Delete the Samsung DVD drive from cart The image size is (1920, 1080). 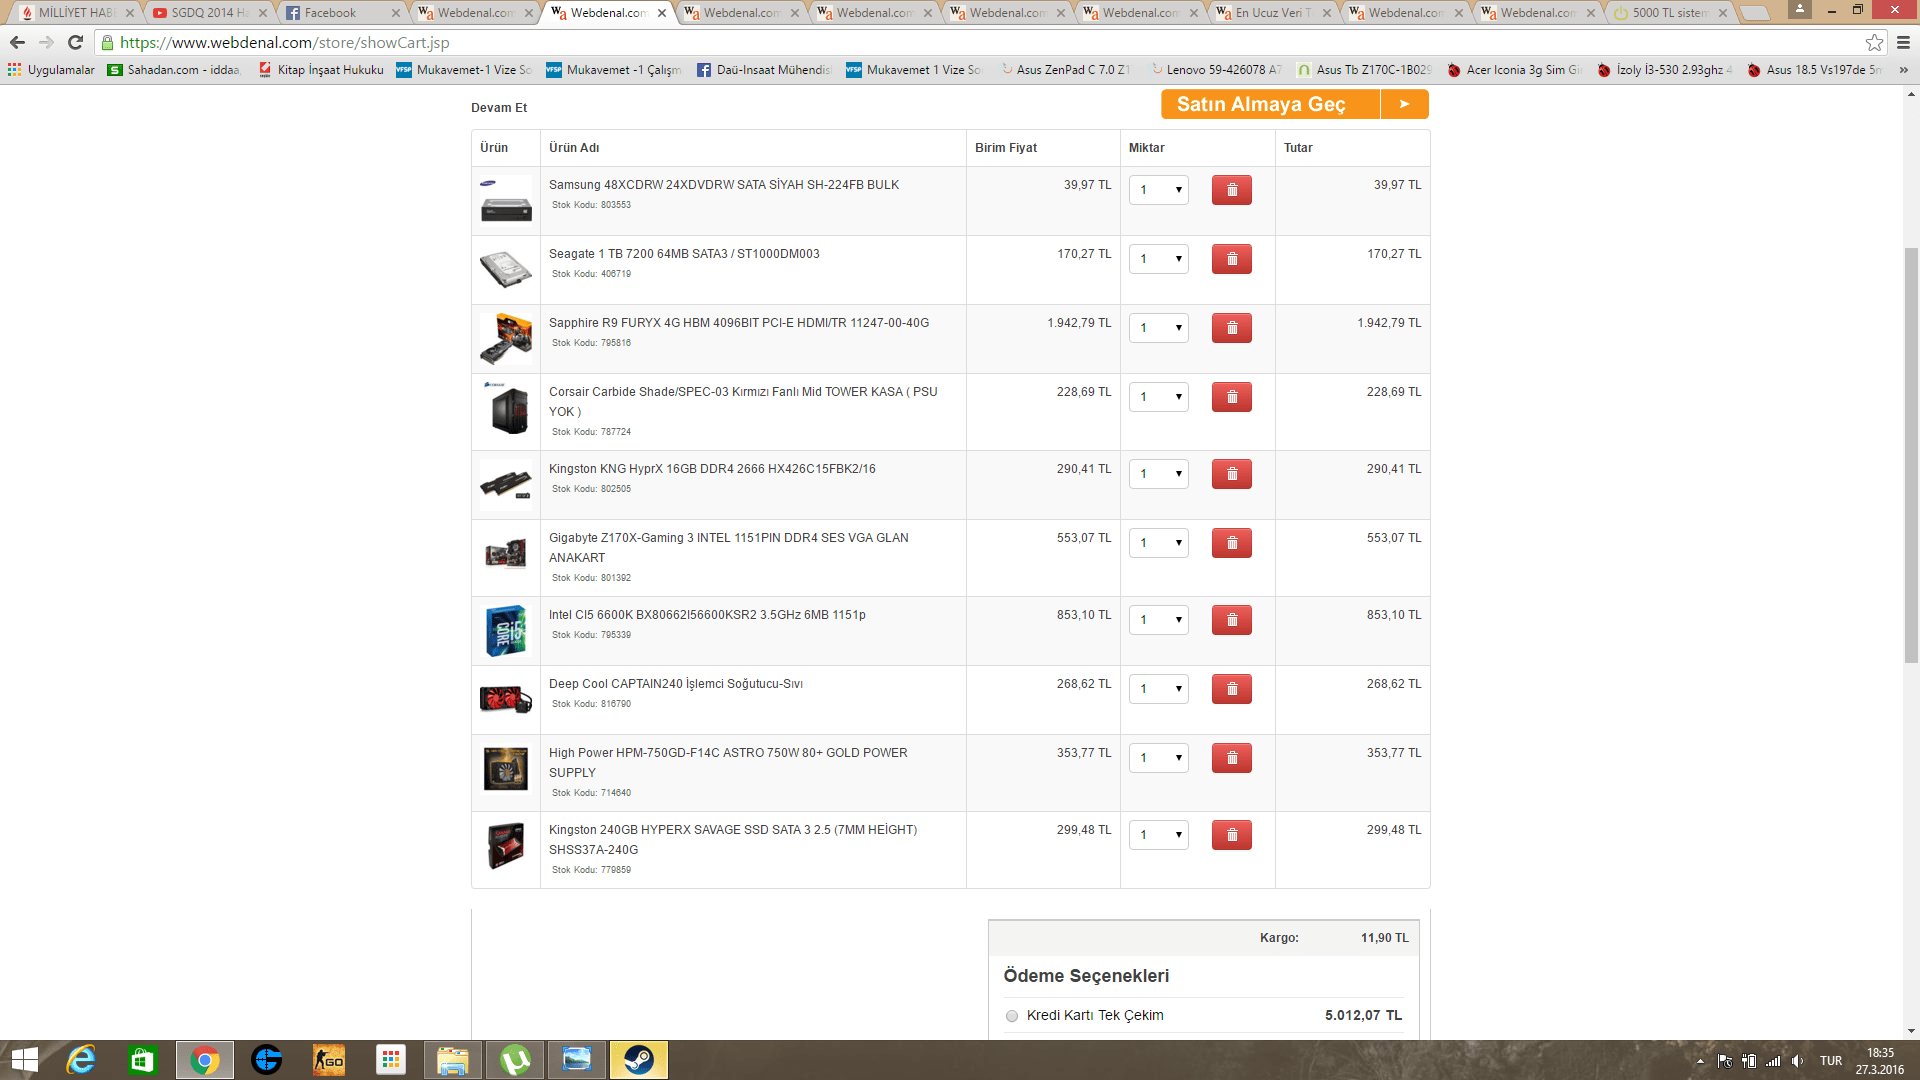(x=1231, y=190)
